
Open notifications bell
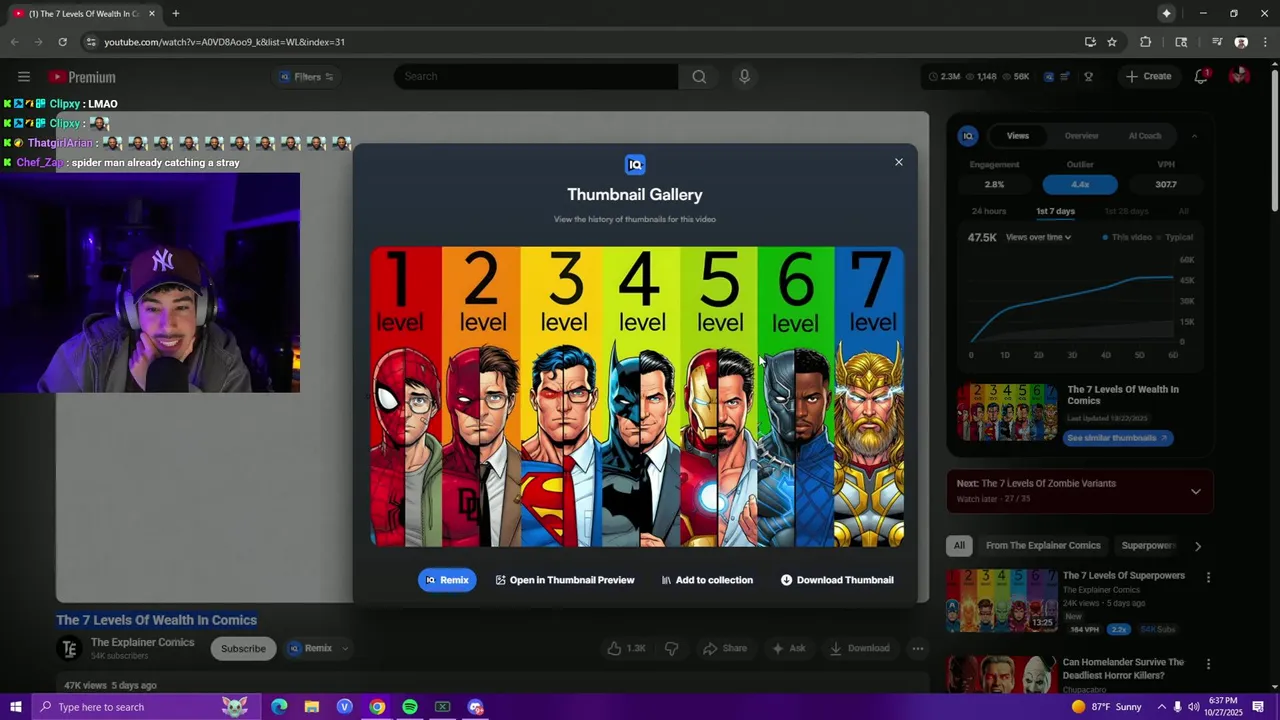tap(1201, 77)
